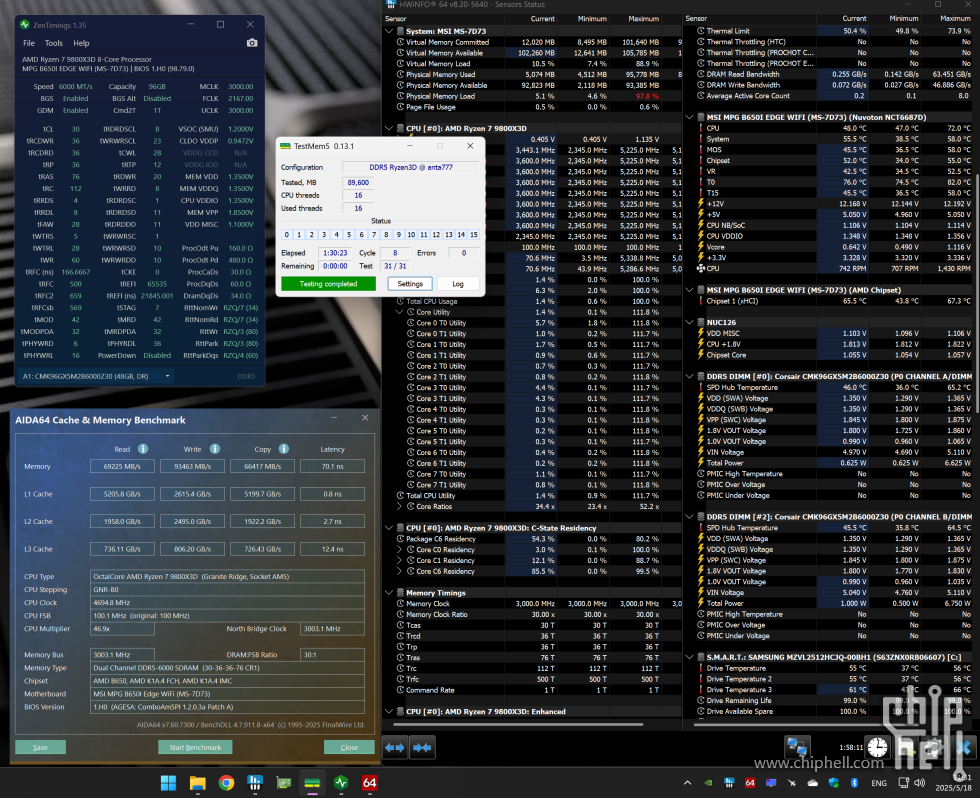This screenshot has width=980, height=798.
Task: Open Google Chrome from taskbar
Action: (226, 782)
